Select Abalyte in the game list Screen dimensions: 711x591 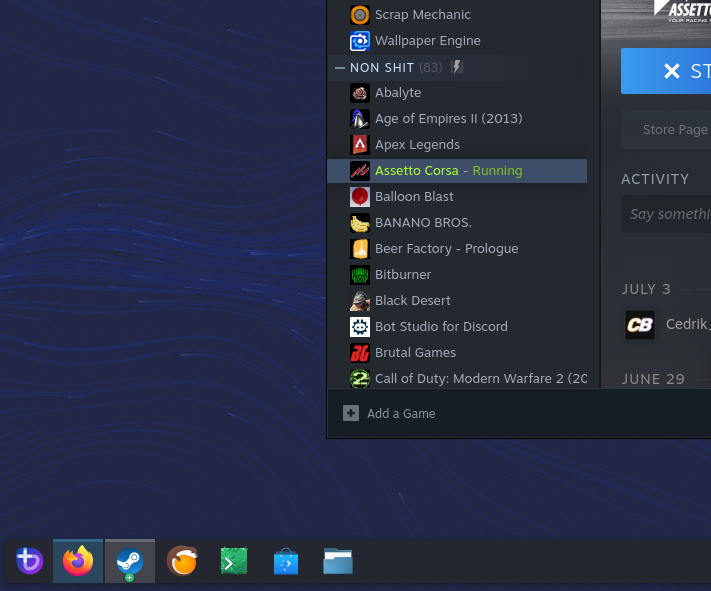click(x=457, y=93)
